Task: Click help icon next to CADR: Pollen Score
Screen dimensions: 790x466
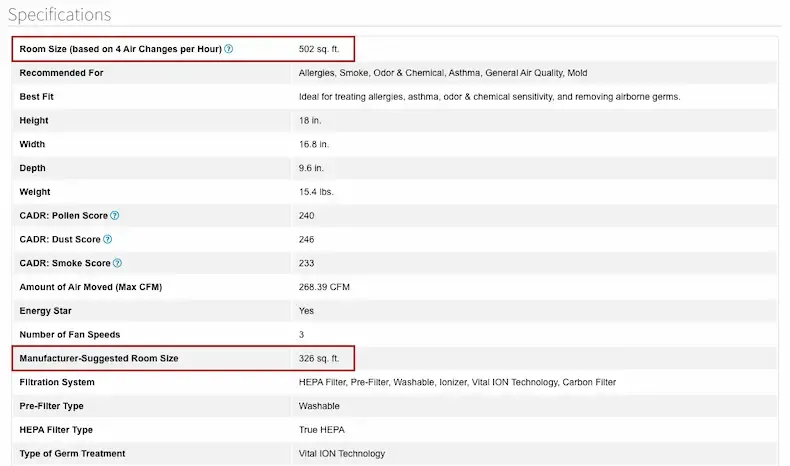Action: point(115,216)
